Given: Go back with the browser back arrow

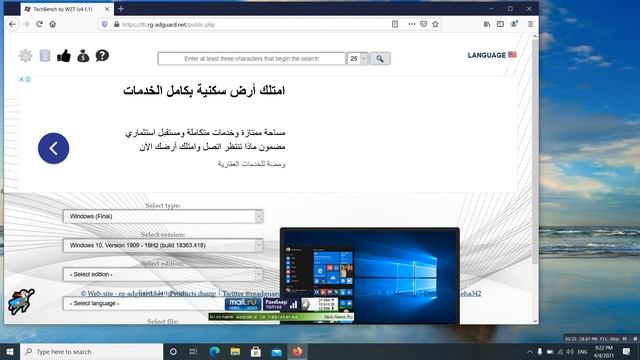Looking at the screenshot, I should 12,24.
